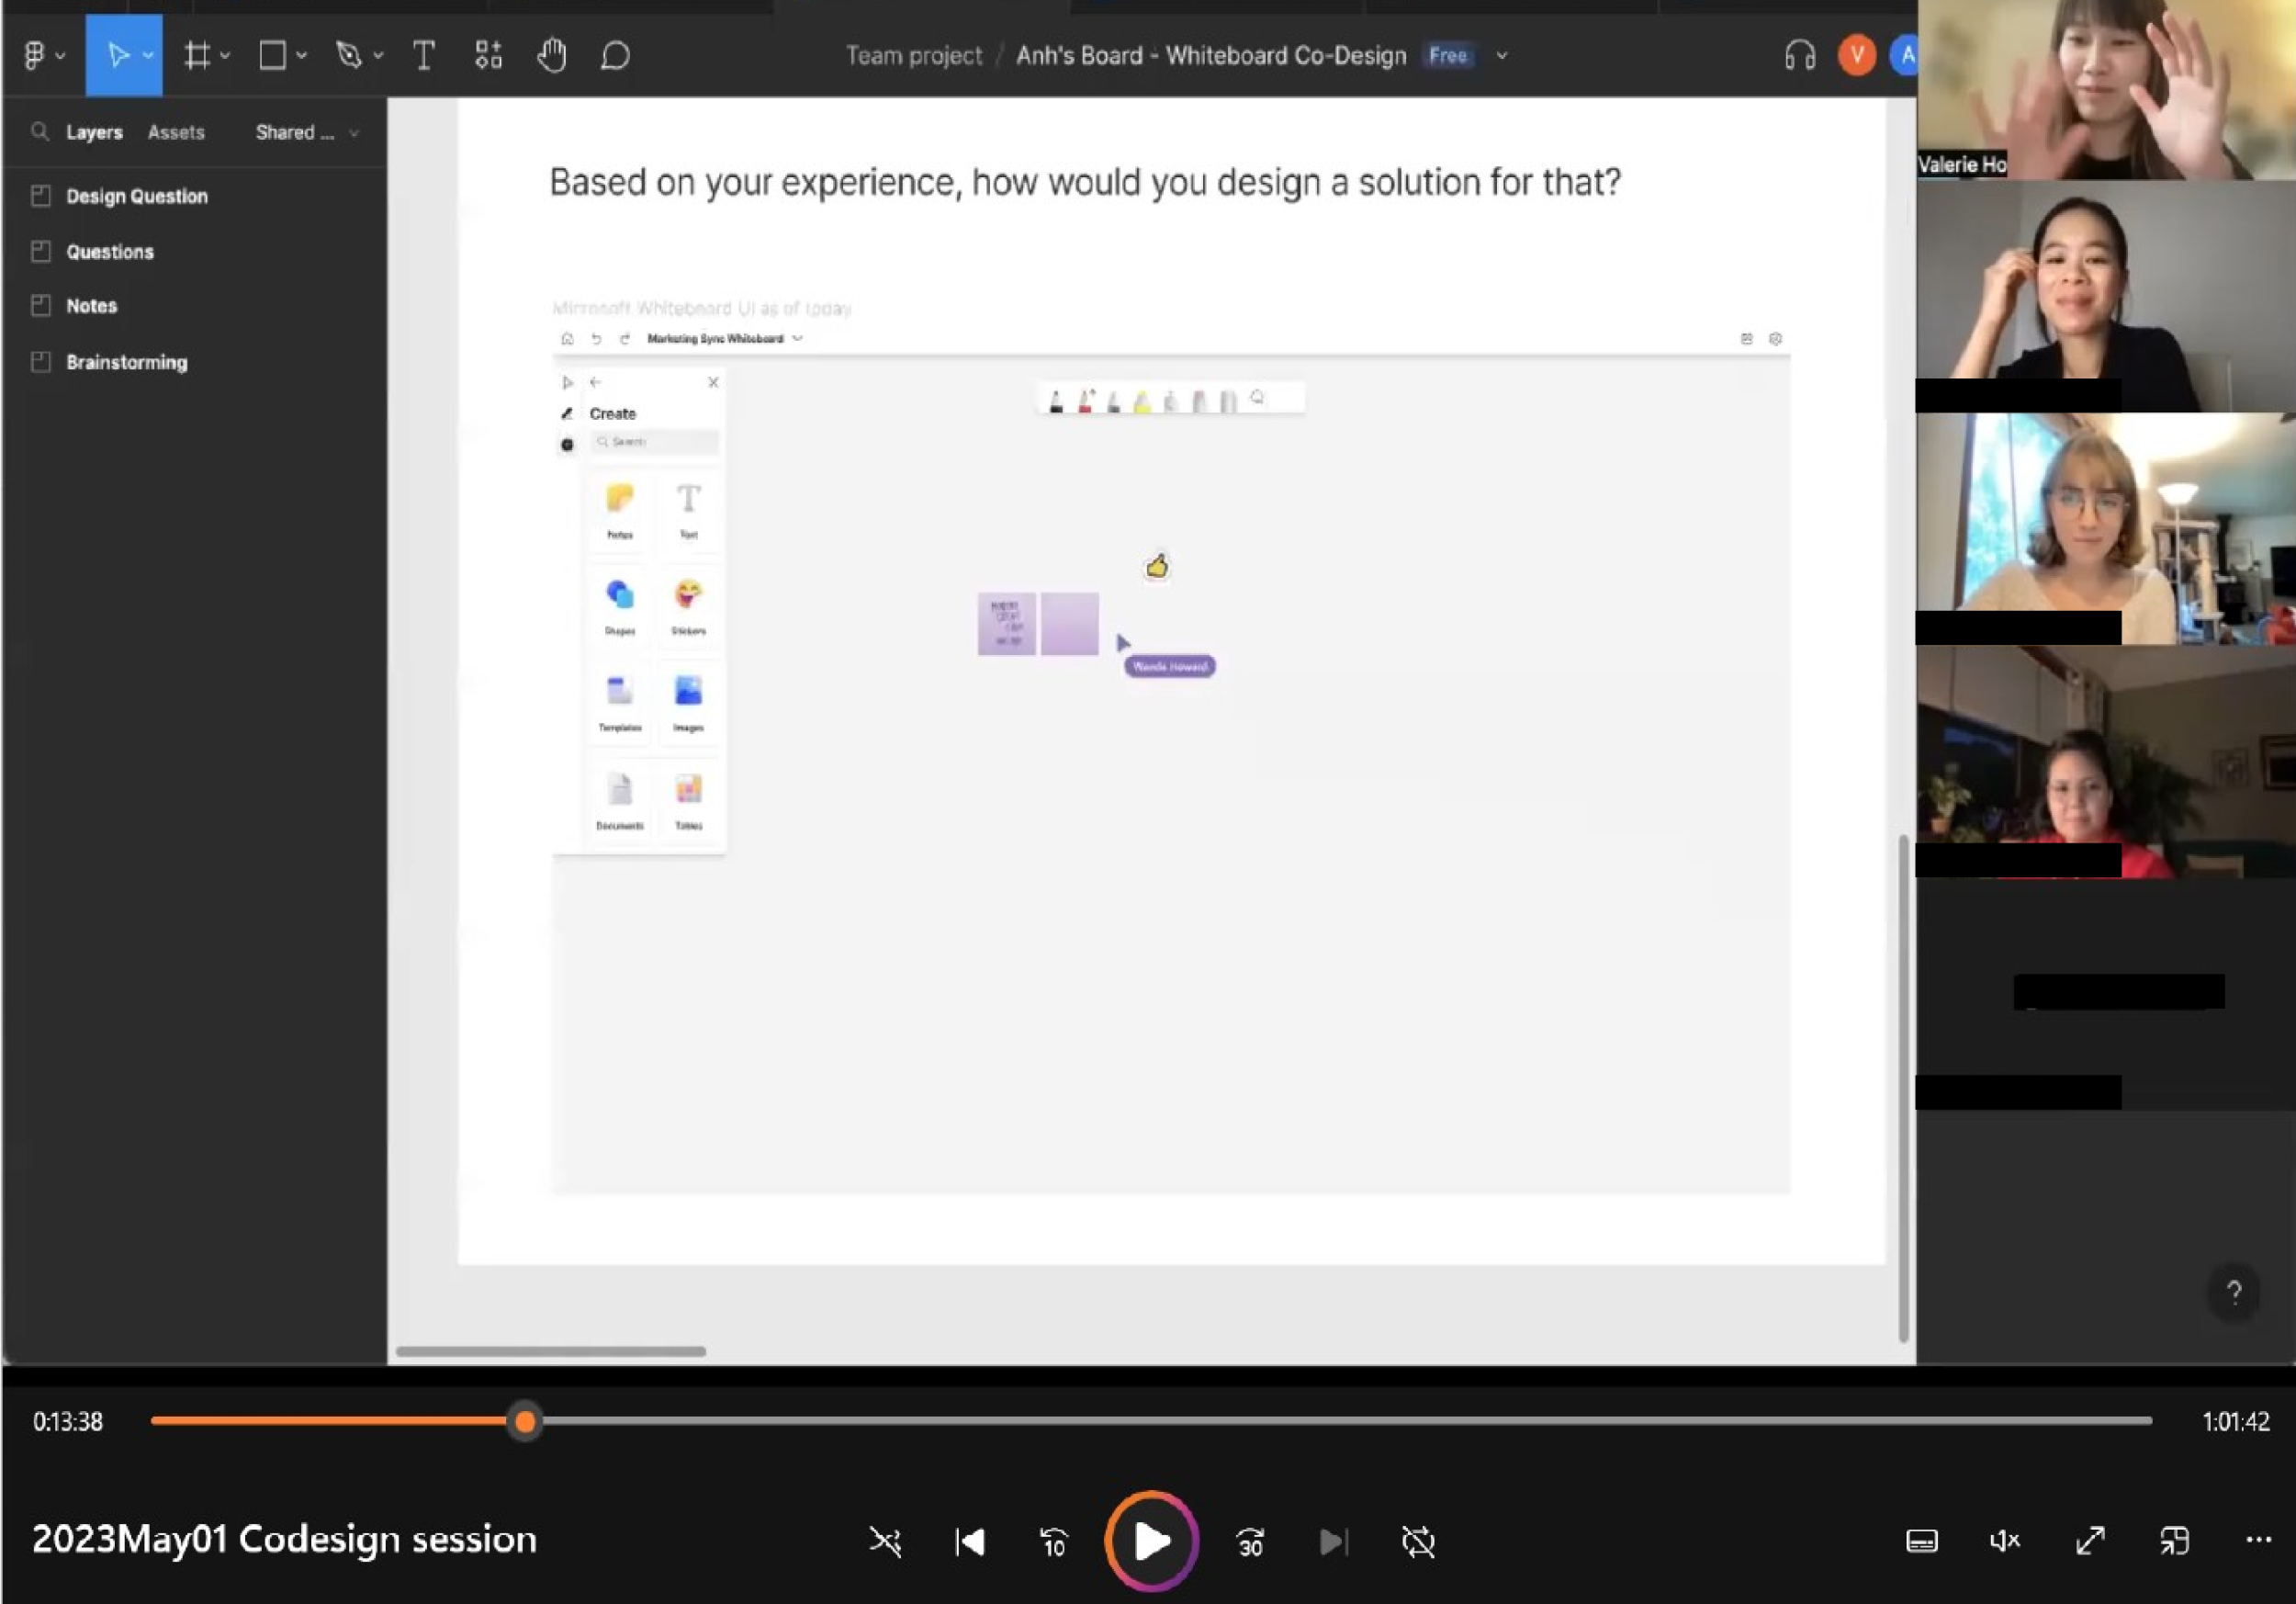Expand the Shape tool options arrow
Viewport: 2296px width, 1604px height.
pos(302,55)
